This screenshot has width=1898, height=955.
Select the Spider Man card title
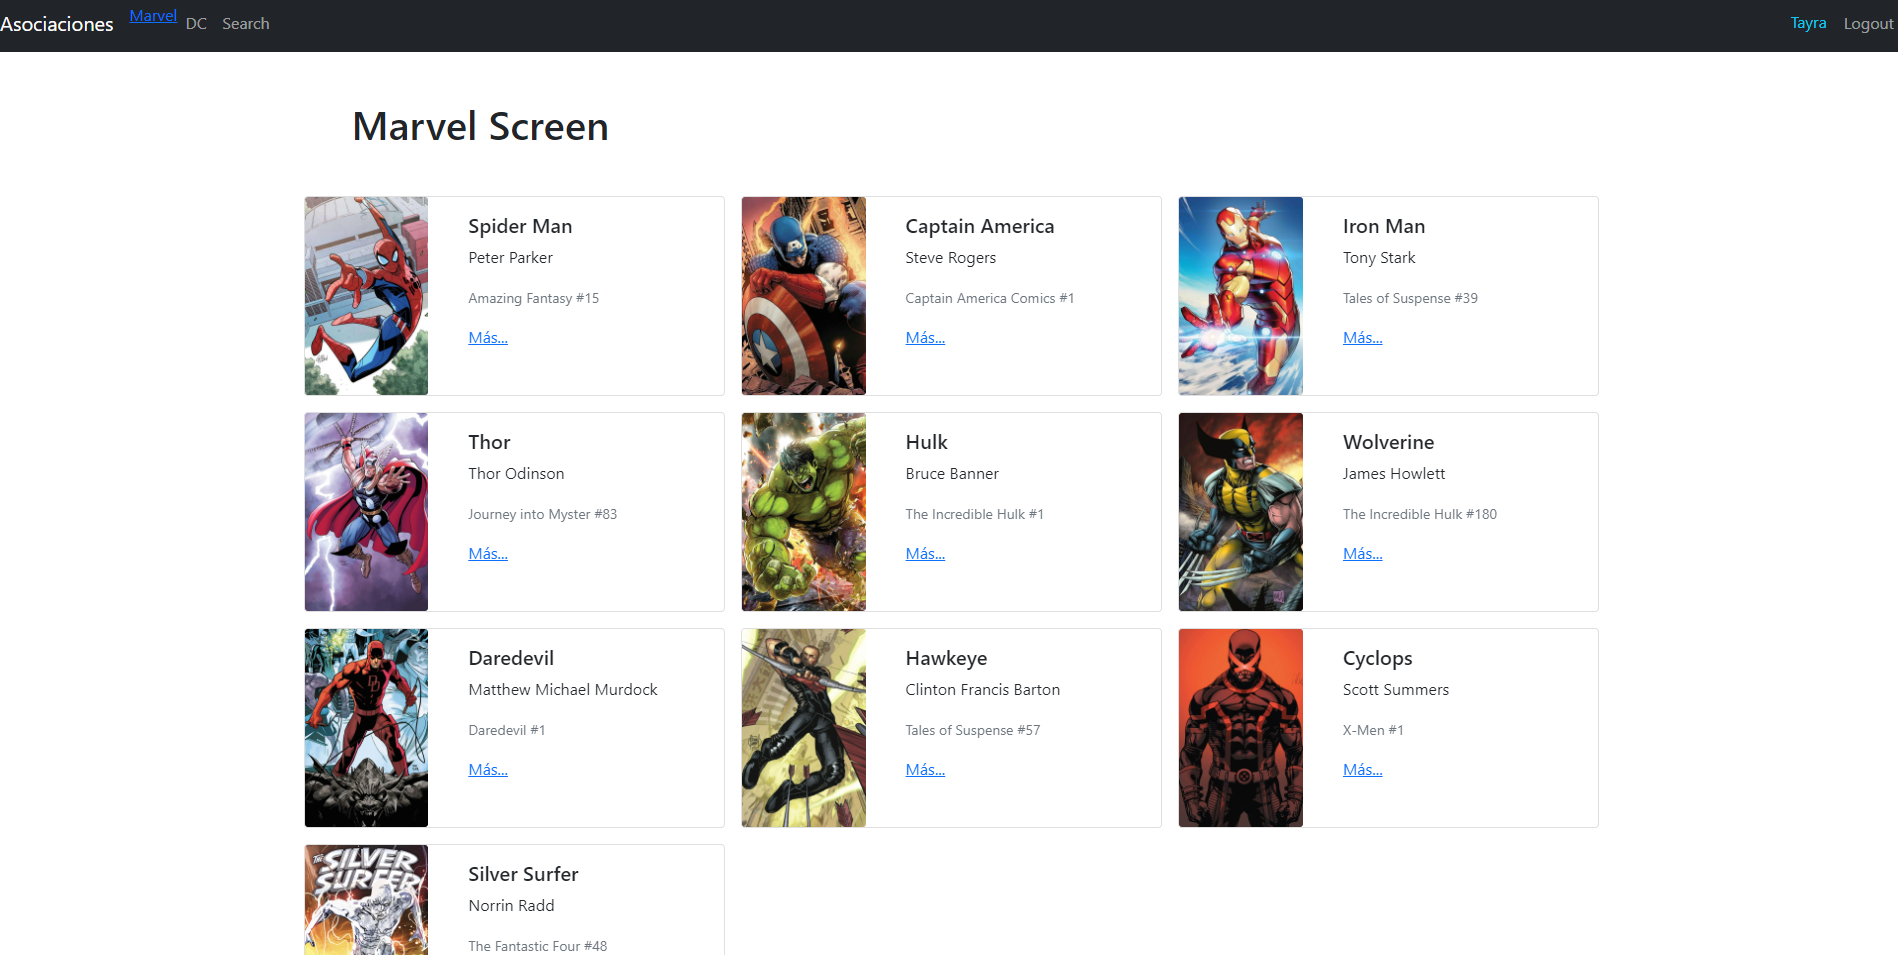pyautogui.click(x=520, y=226)
